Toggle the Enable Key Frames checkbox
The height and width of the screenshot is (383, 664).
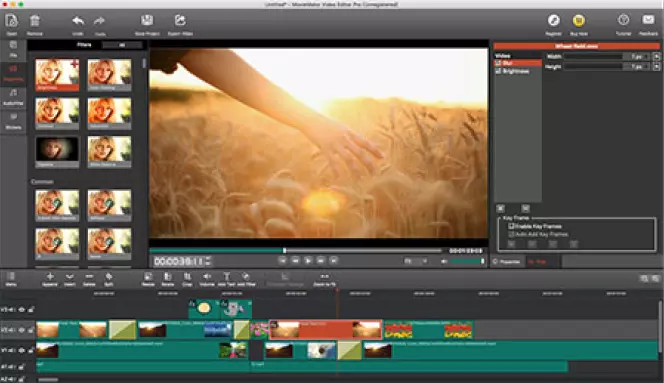pyautogui.click(x=511, y=226)
